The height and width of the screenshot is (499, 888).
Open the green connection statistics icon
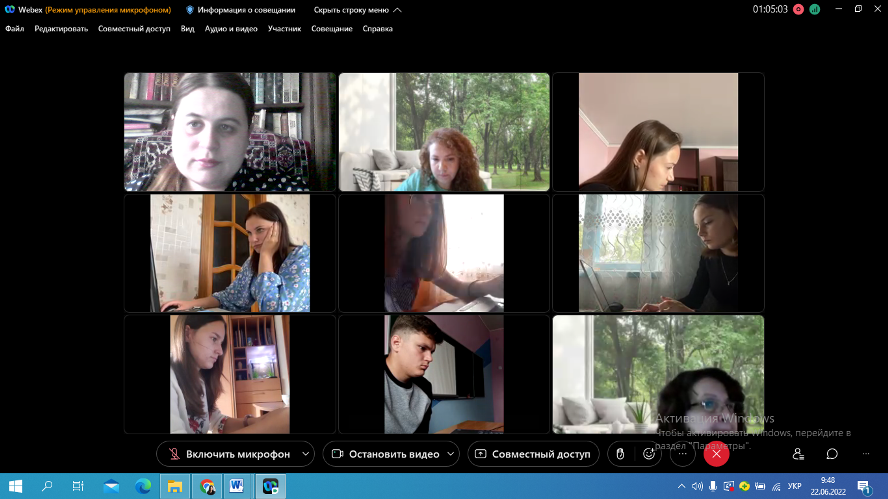tap(815, 9)
